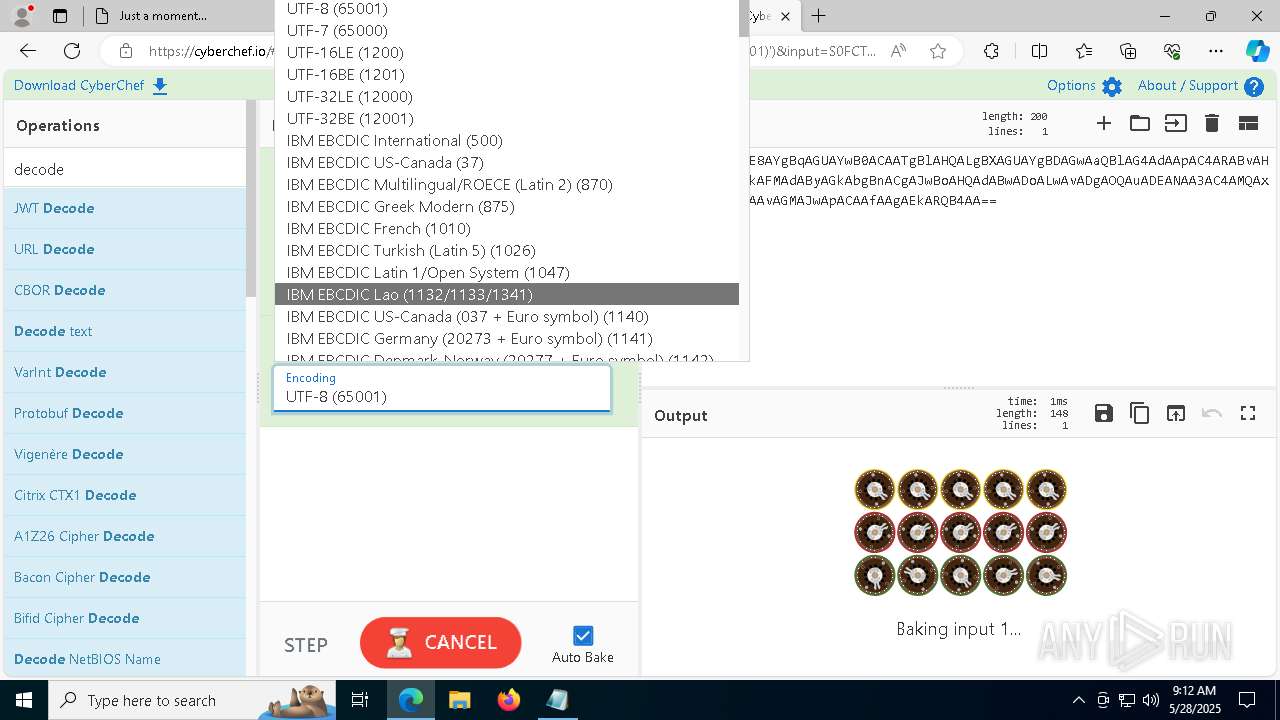This screenshot has width=1280, height=720.
Task: Open browser Extensions icon
Action: pos(991,51)
